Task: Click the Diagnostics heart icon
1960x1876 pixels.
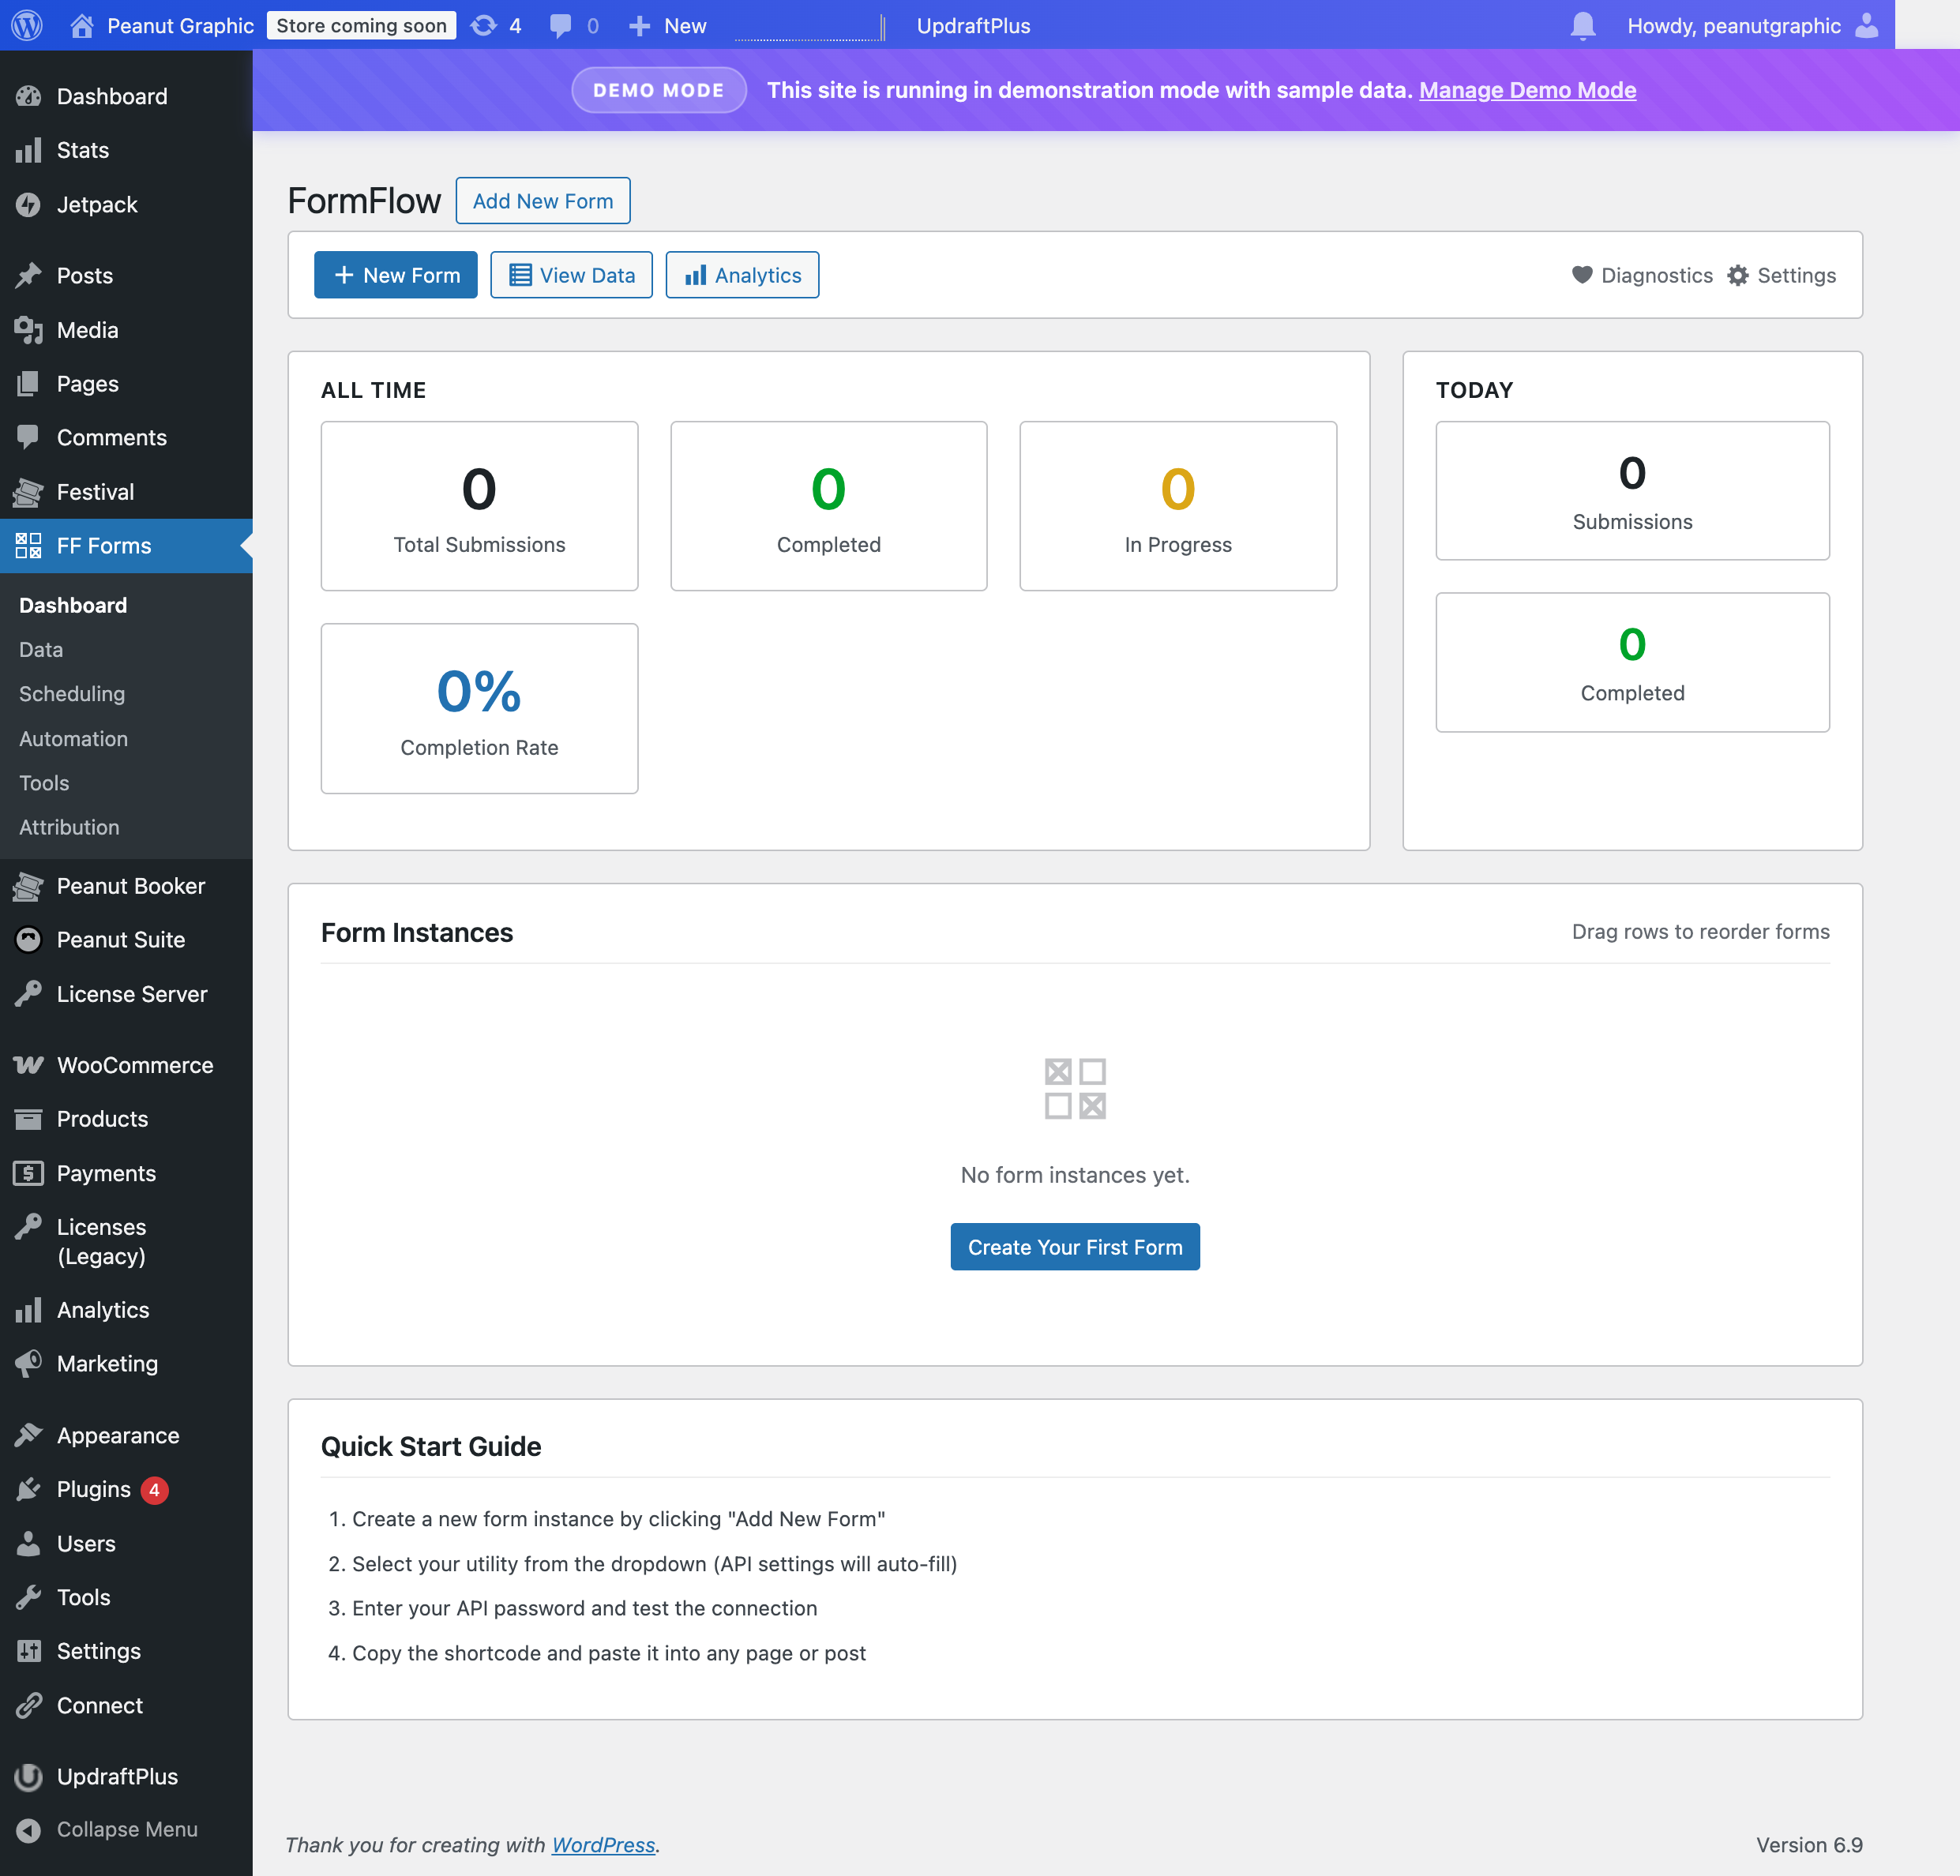Action: 1583,275
